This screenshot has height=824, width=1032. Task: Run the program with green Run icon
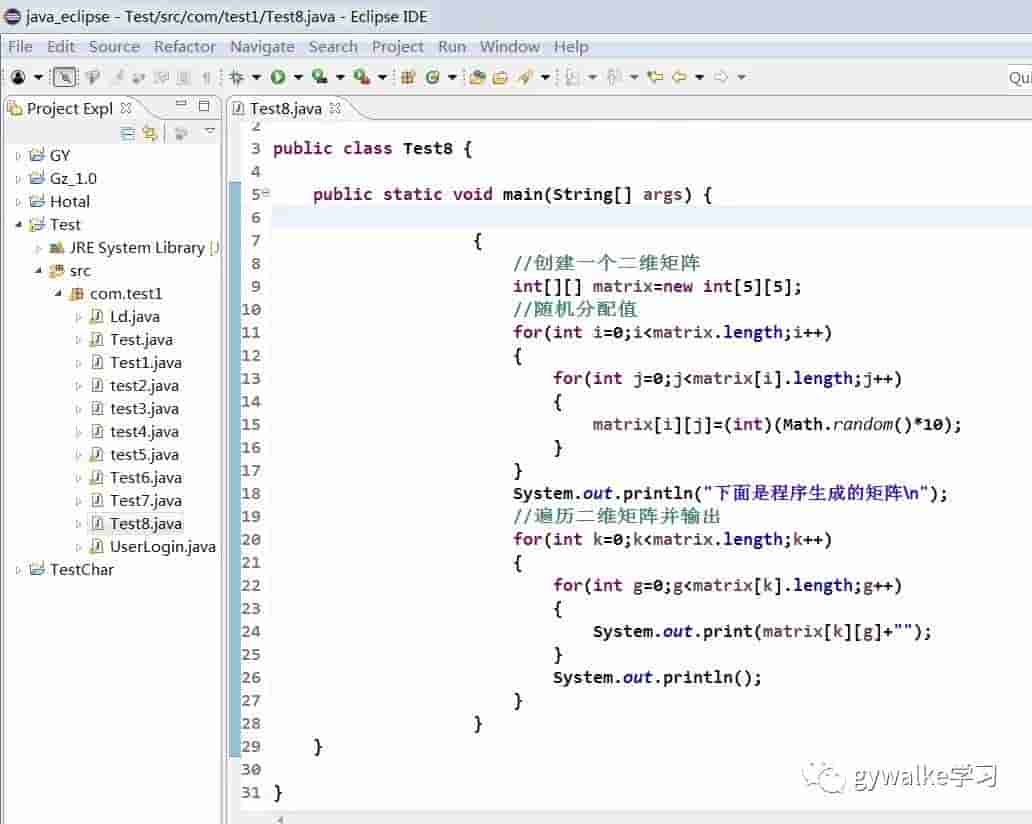[278, 77]
